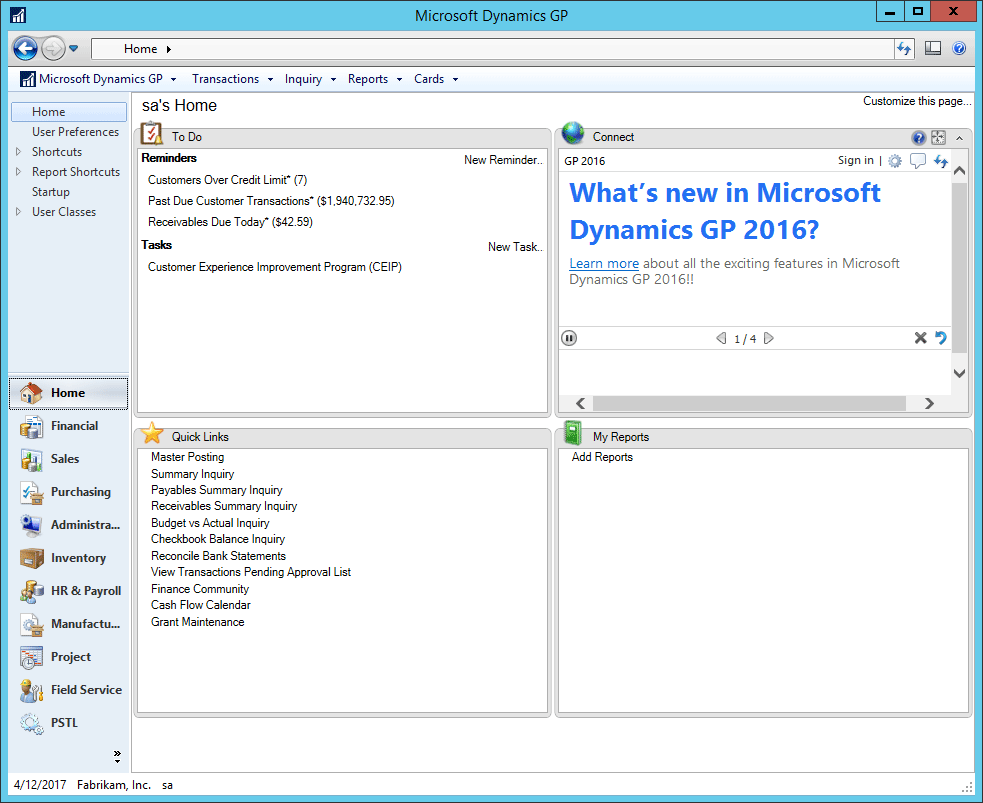The width and height of the screenshot is (983, 803).
Task: Open the Home navigation pane button
Action: [68, 393]
